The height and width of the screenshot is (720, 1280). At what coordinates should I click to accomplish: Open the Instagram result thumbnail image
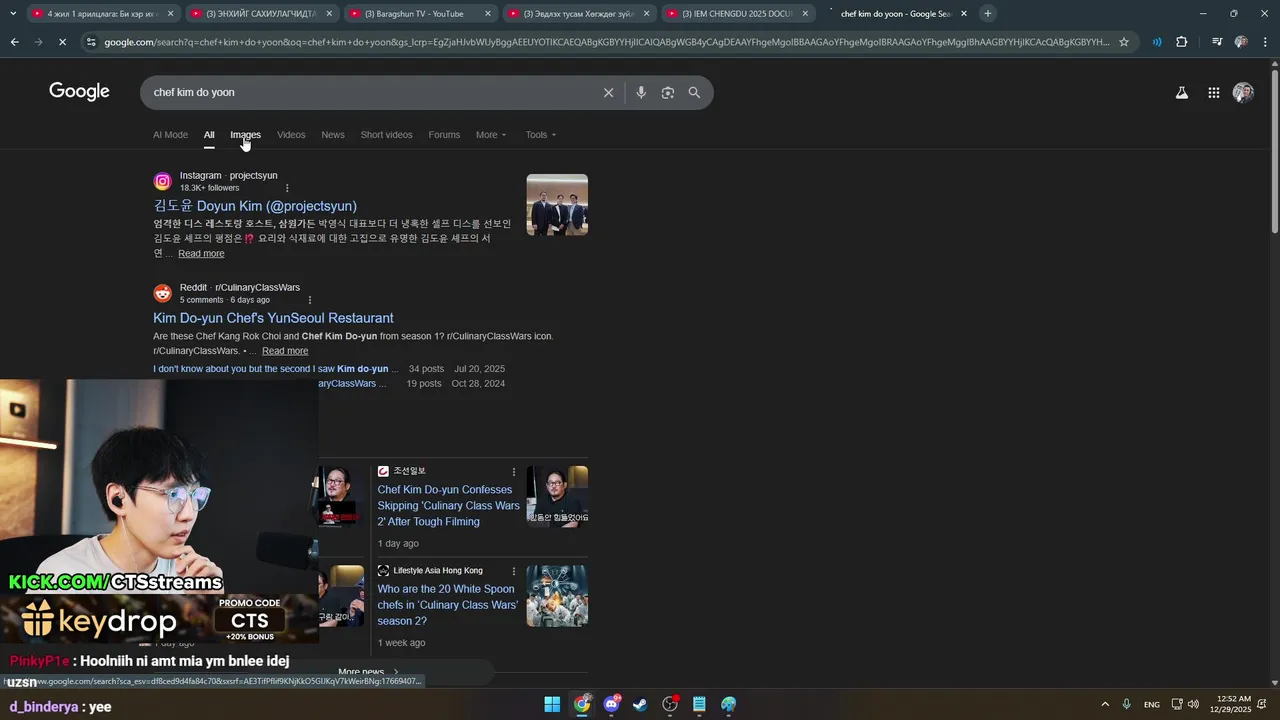(557, 205)
